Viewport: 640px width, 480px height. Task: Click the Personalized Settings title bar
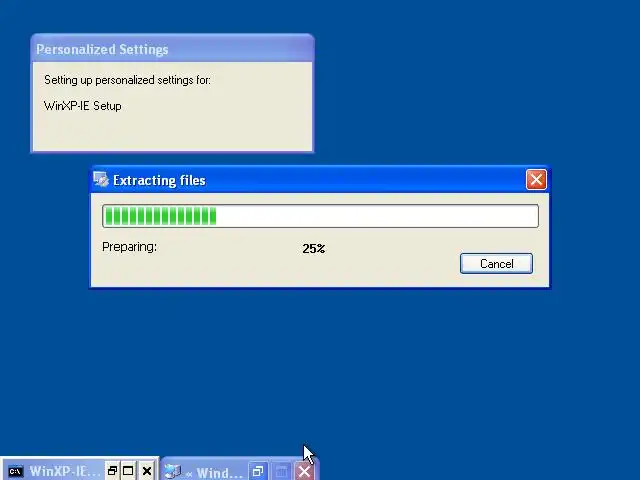point(172,49)
